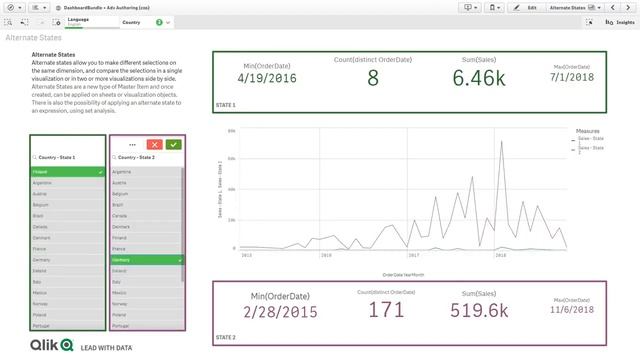The width and height of the screenshot is (640, 360).
Task: Click the green Country selection count badge
Action: (159, 22)
